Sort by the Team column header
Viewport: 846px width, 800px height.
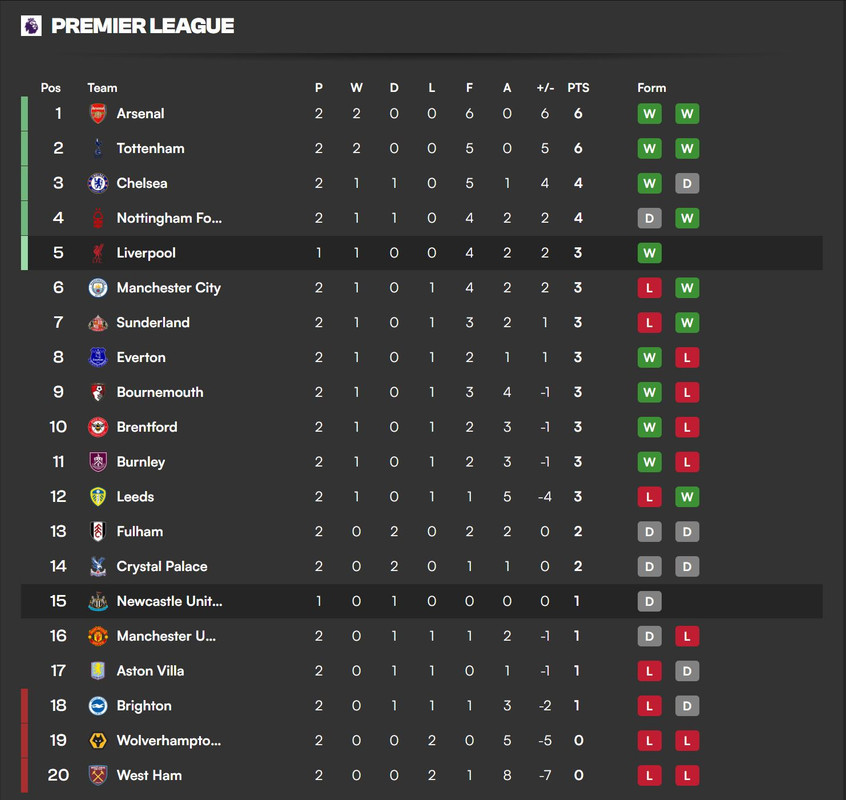click(x=102, y=88)
